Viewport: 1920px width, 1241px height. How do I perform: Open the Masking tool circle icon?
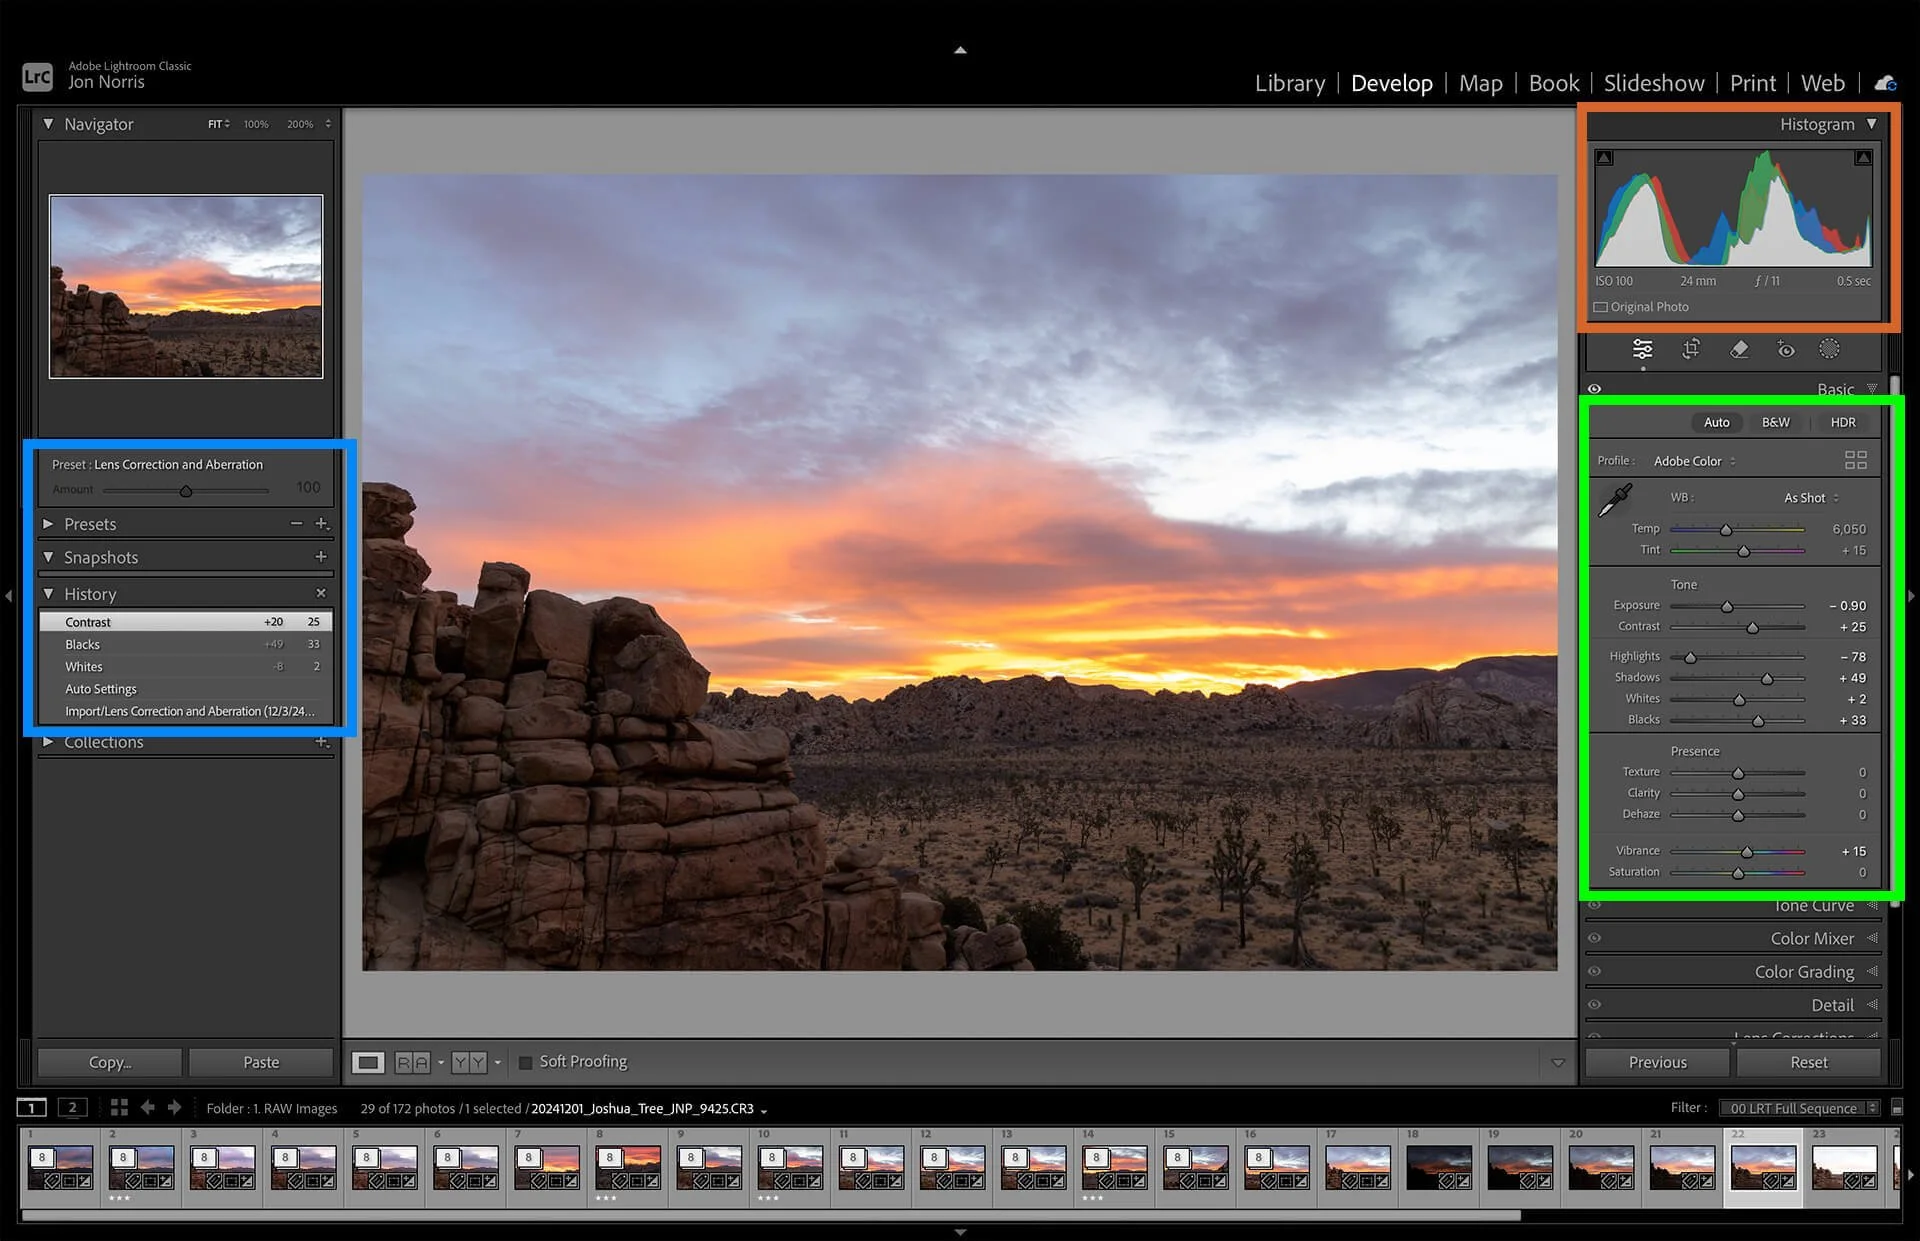(x=1829, y=349)
